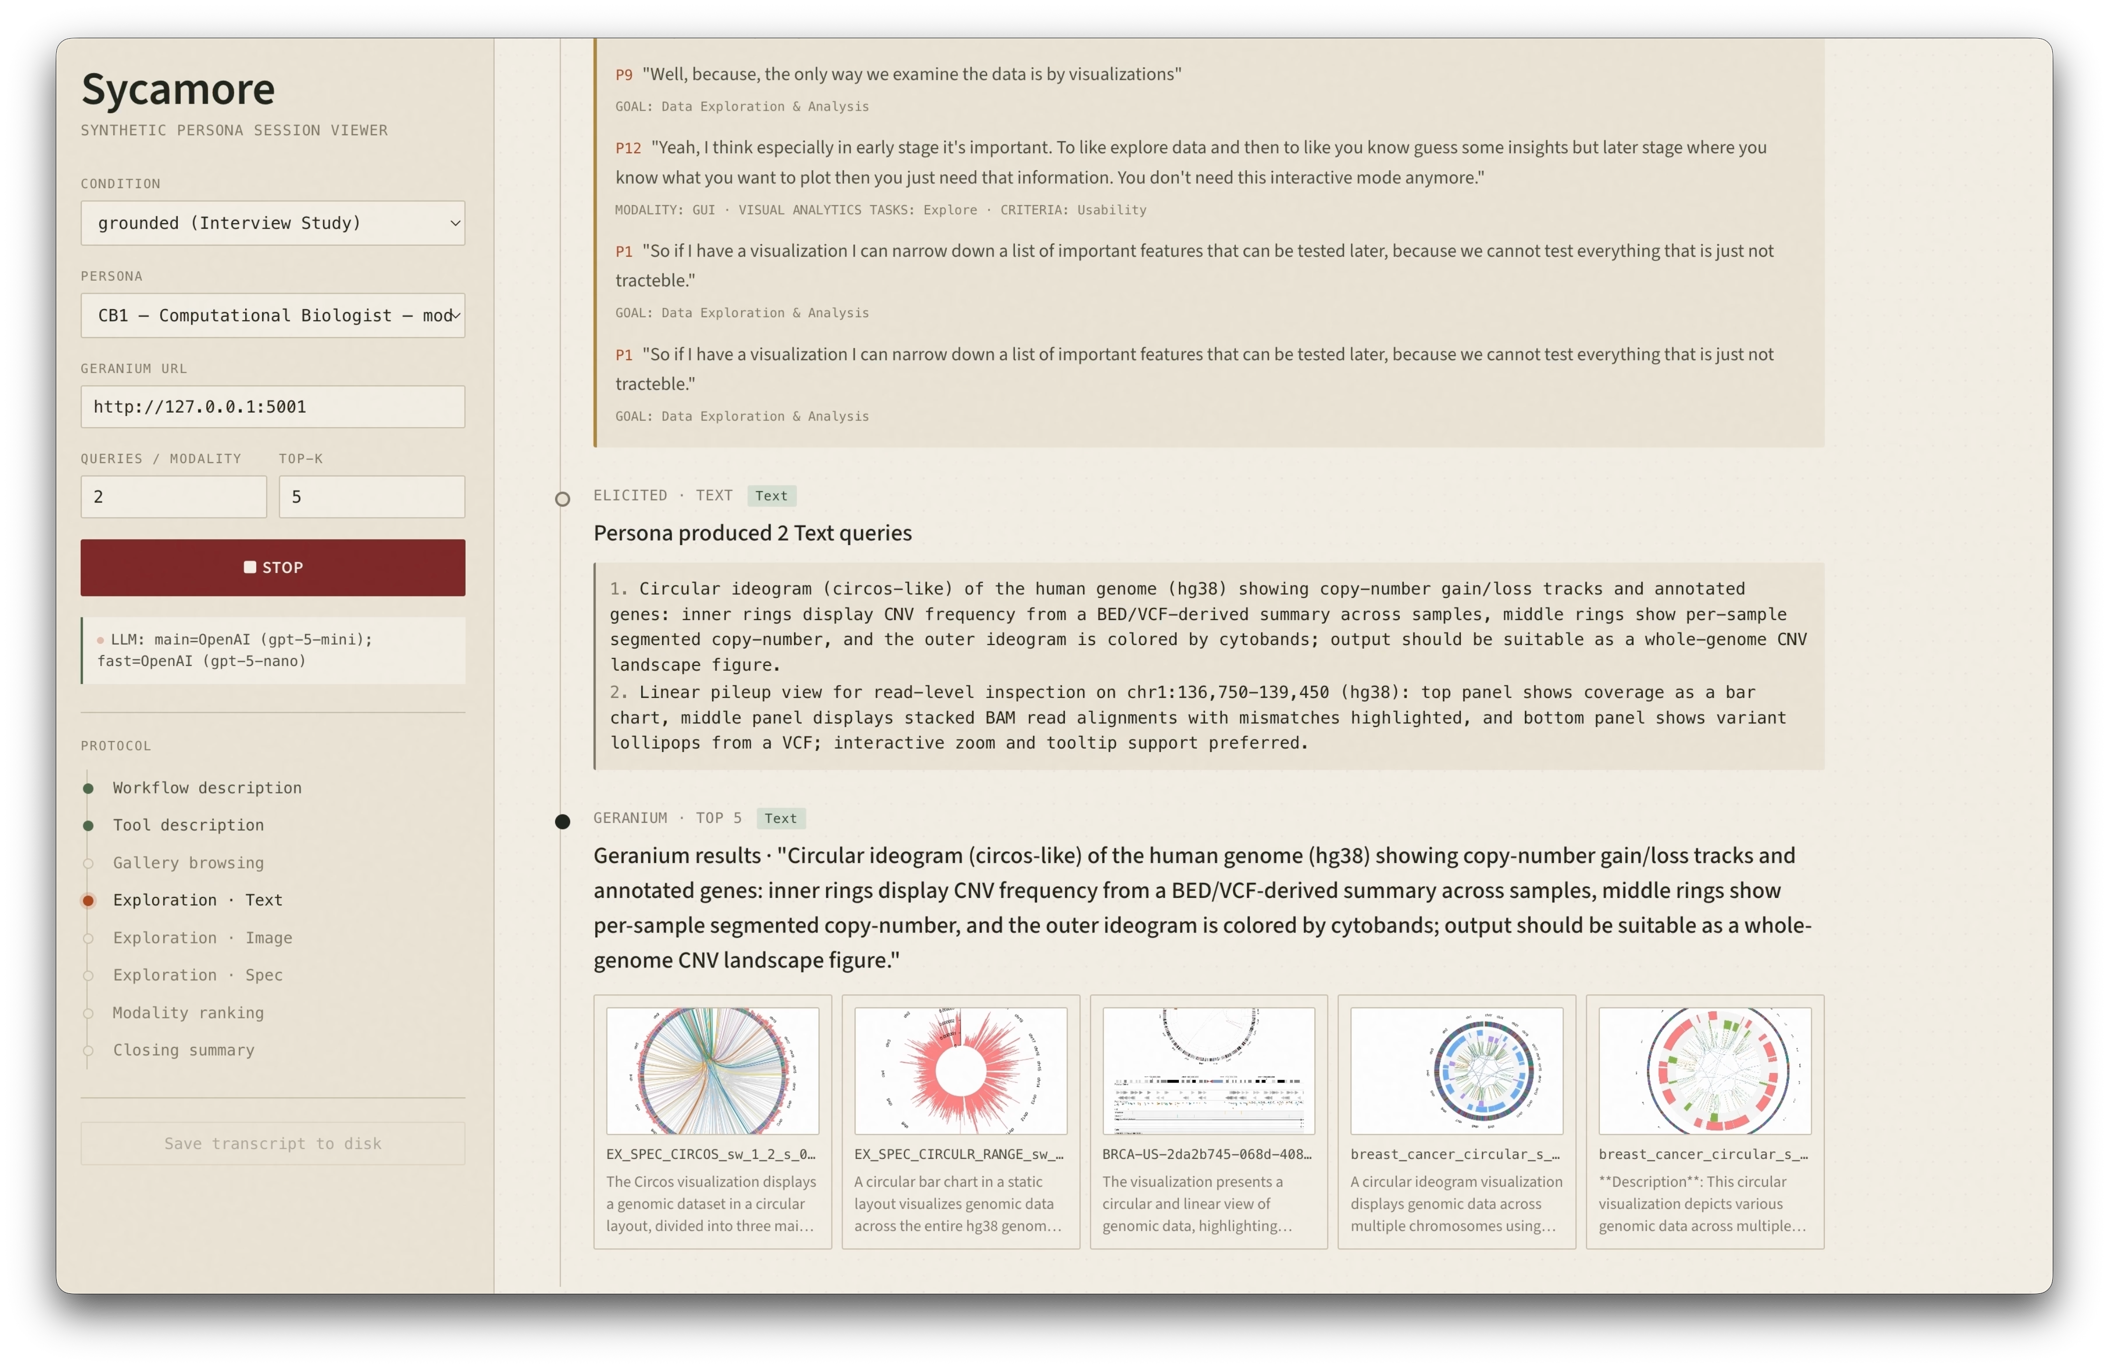Click the Queries / Modality number field
2109x1368 pixels.
(x=173, y=497)
